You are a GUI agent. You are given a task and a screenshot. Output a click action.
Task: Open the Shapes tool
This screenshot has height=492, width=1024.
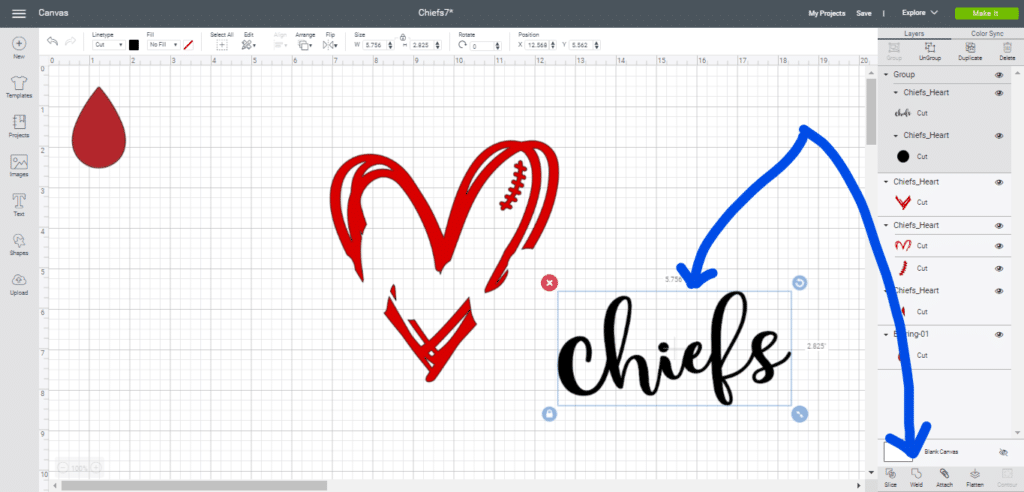pos(19,244)
